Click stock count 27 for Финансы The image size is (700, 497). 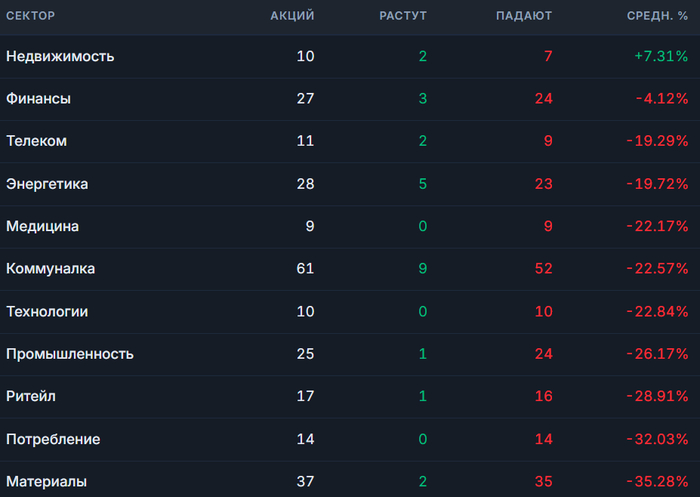click(x=305, y=99)
